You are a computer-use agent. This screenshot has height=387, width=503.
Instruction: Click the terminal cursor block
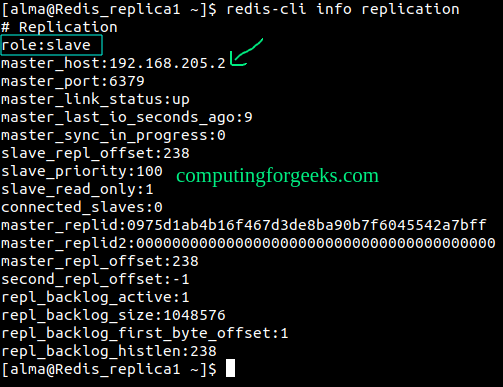point(230,368)
